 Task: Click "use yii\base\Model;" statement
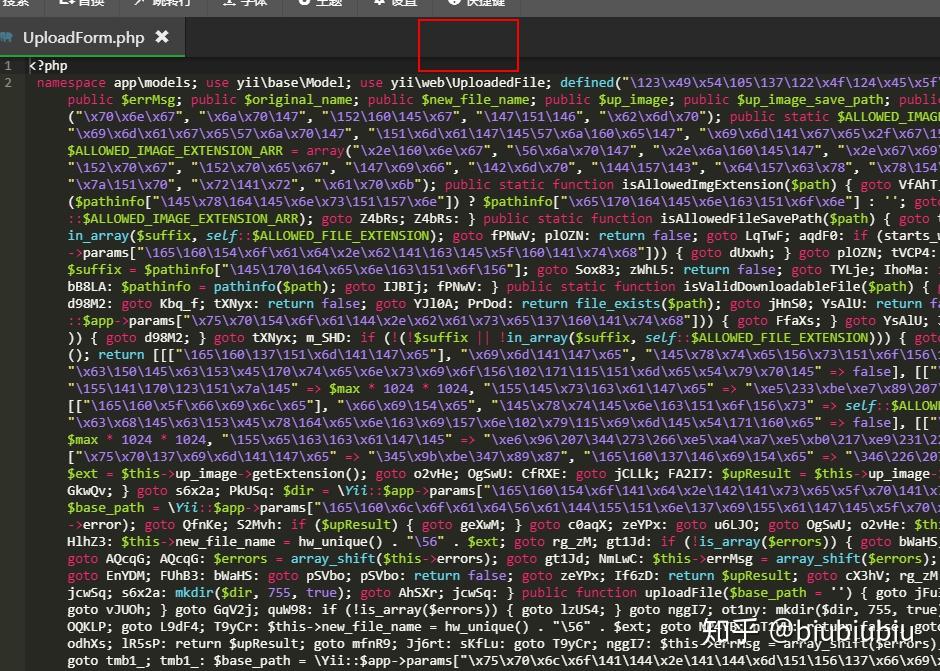pos(279,83)
